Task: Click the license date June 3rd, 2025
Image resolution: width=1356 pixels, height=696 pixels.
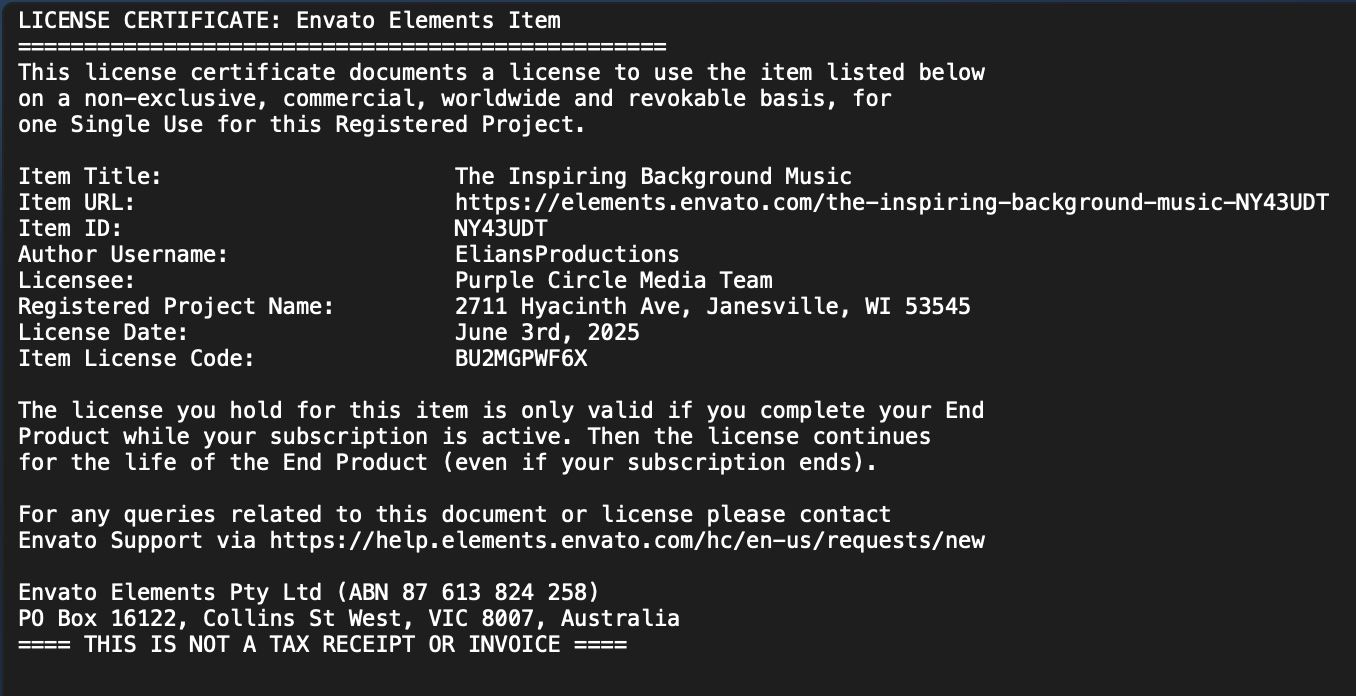Action: (x=547, y=333)
